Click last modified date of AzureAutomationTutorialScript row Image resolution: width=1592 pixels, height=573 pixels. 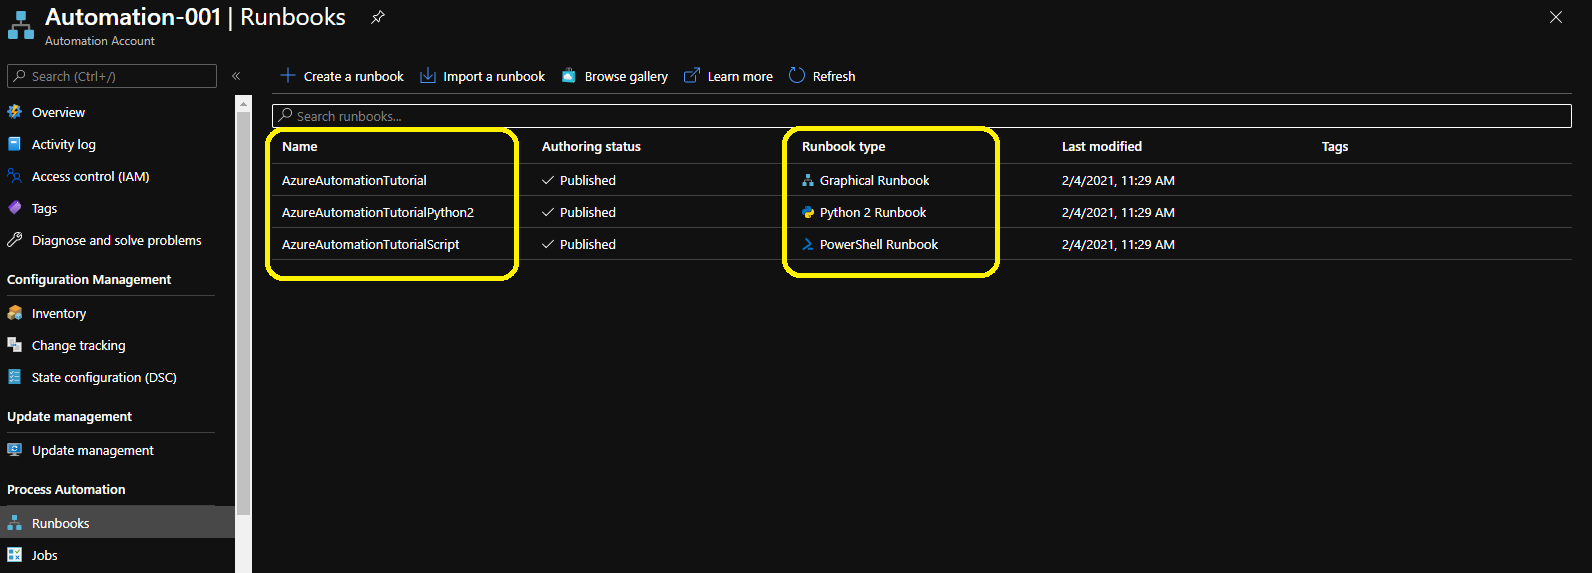point(1118,244)
